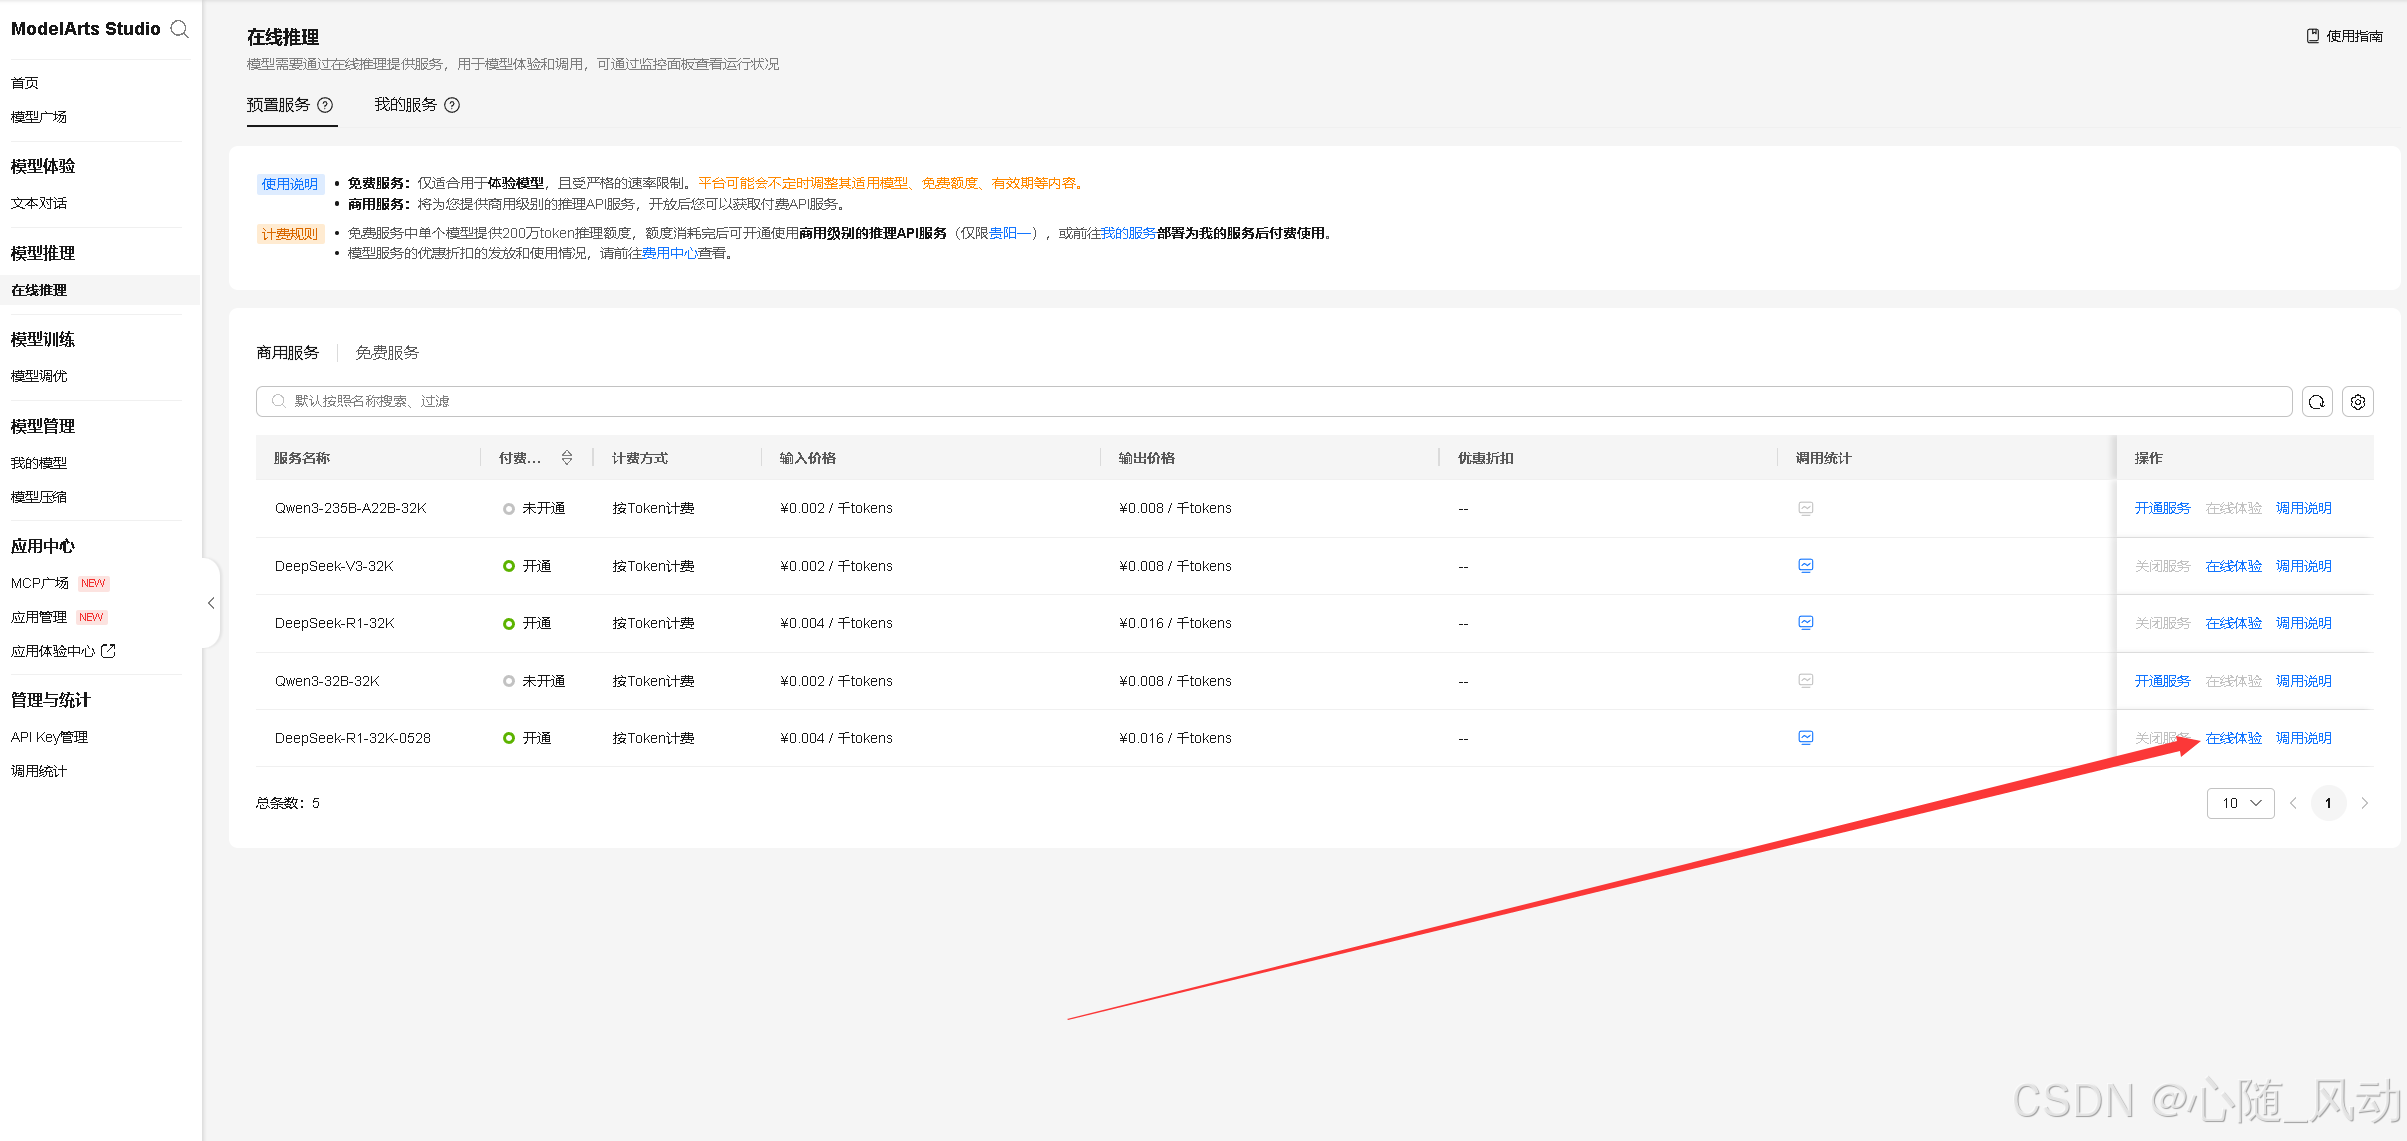2407x1141 pixels.
Task: Open the page size dropdown showing 10
Action: 2240,803
